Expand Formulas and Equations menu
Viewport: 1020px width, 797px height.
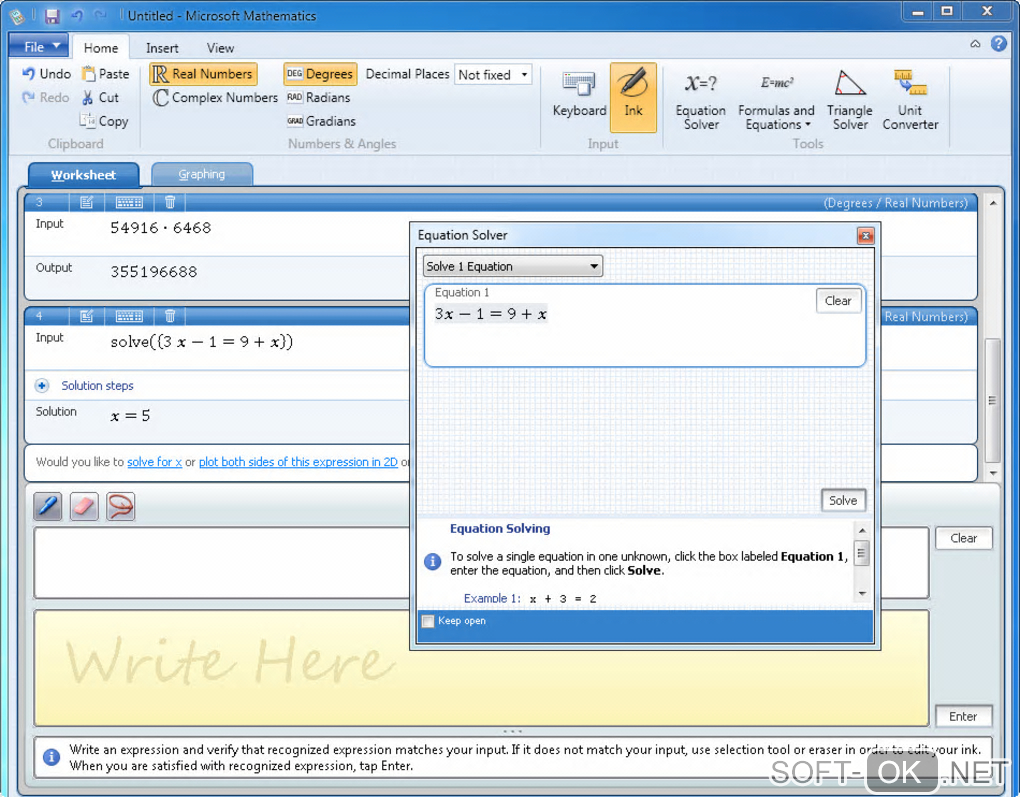pyautogui.click(x=776, y=100)
